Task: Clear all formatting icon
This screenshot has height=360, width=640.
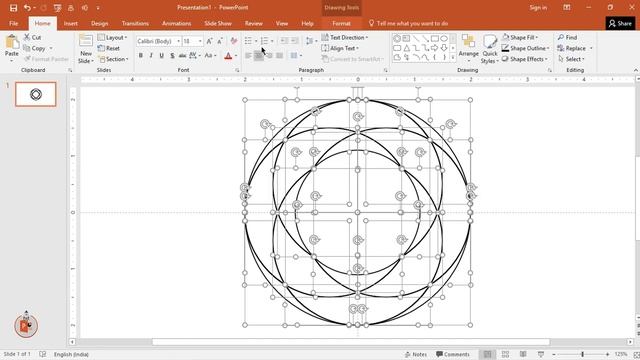Action: [233, 41]
